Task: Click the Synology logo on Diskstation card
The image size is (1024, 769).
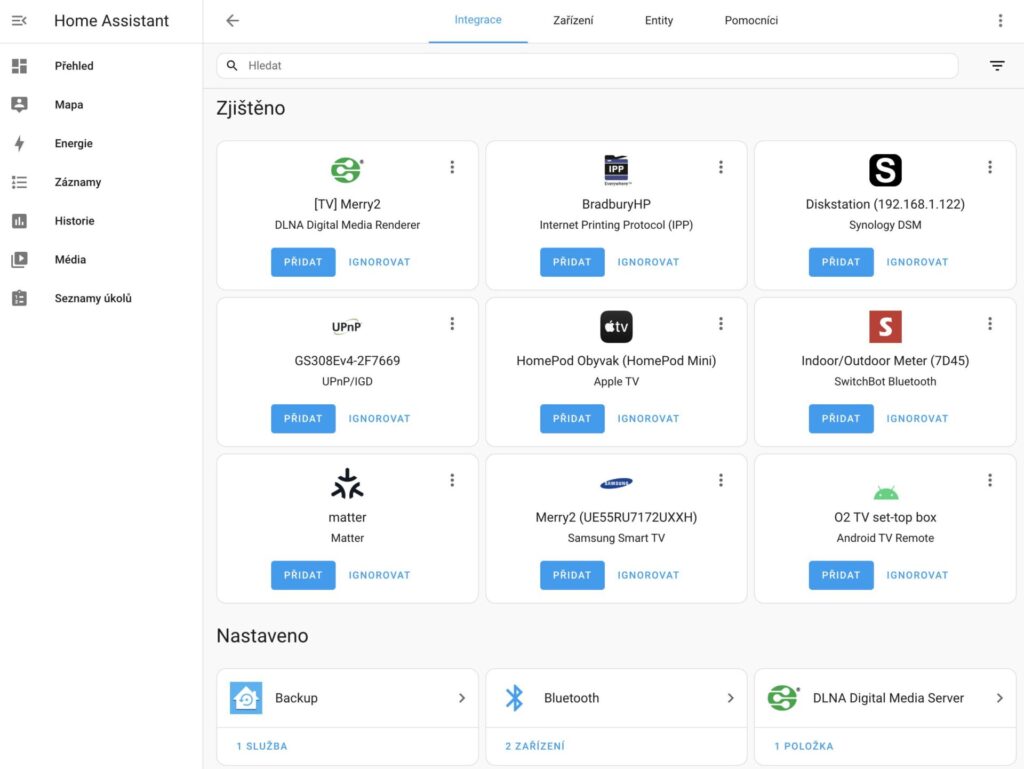Action: pyautogui.click(x=885, y=170)
